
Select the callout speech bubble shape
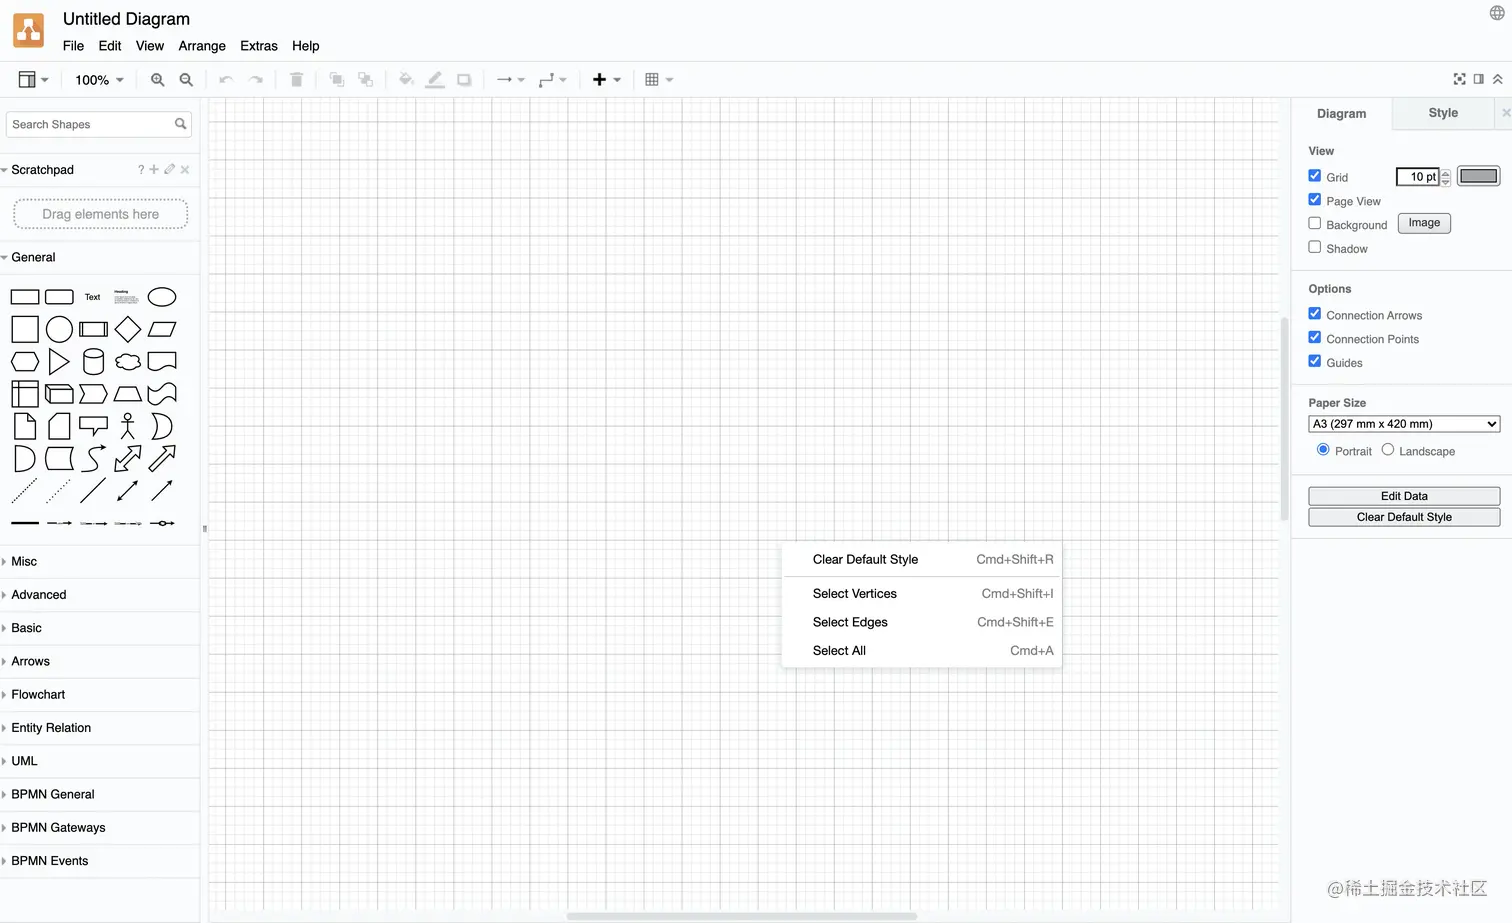(93, 426)
